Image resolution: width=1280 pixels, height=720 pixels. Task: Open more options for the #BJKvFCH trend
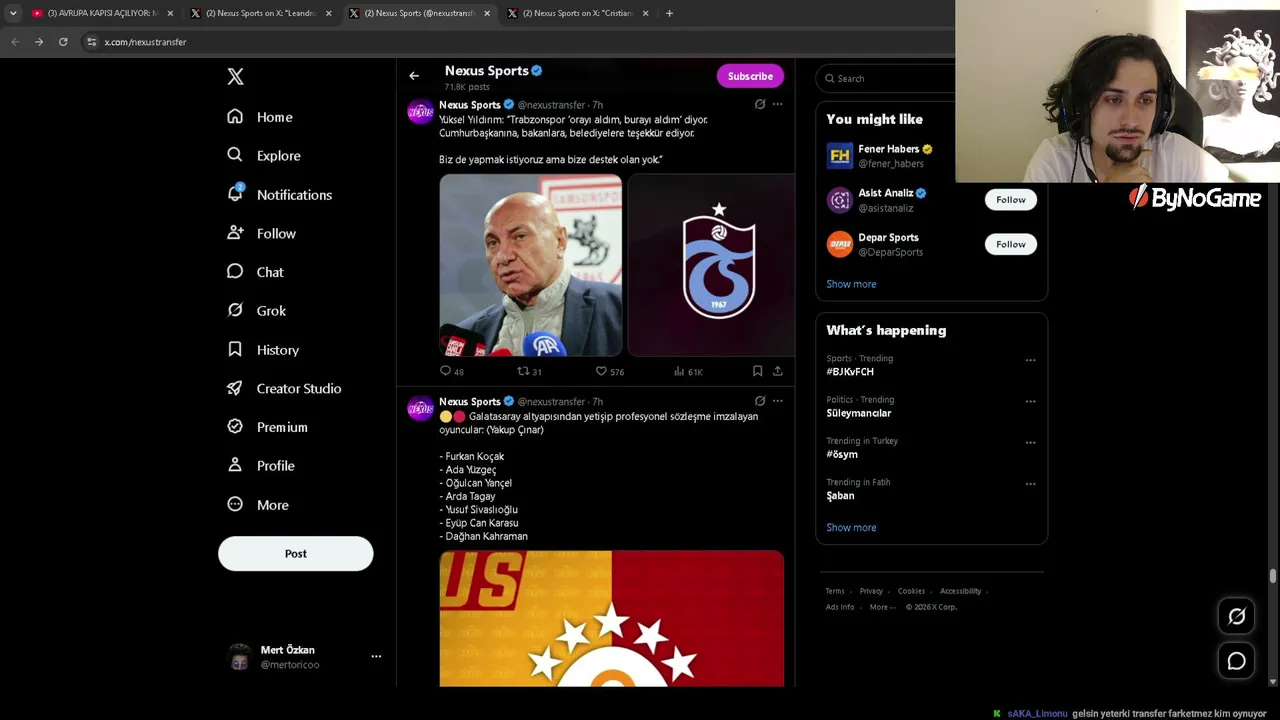1030,360
